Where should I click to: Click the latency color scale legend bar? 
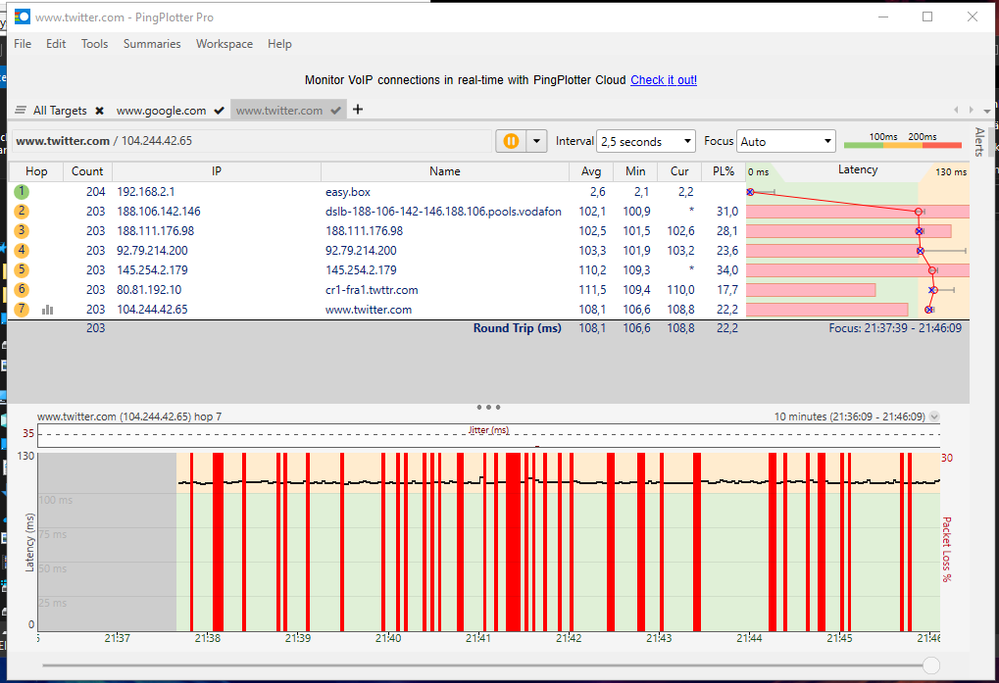(x=902, y=145)
